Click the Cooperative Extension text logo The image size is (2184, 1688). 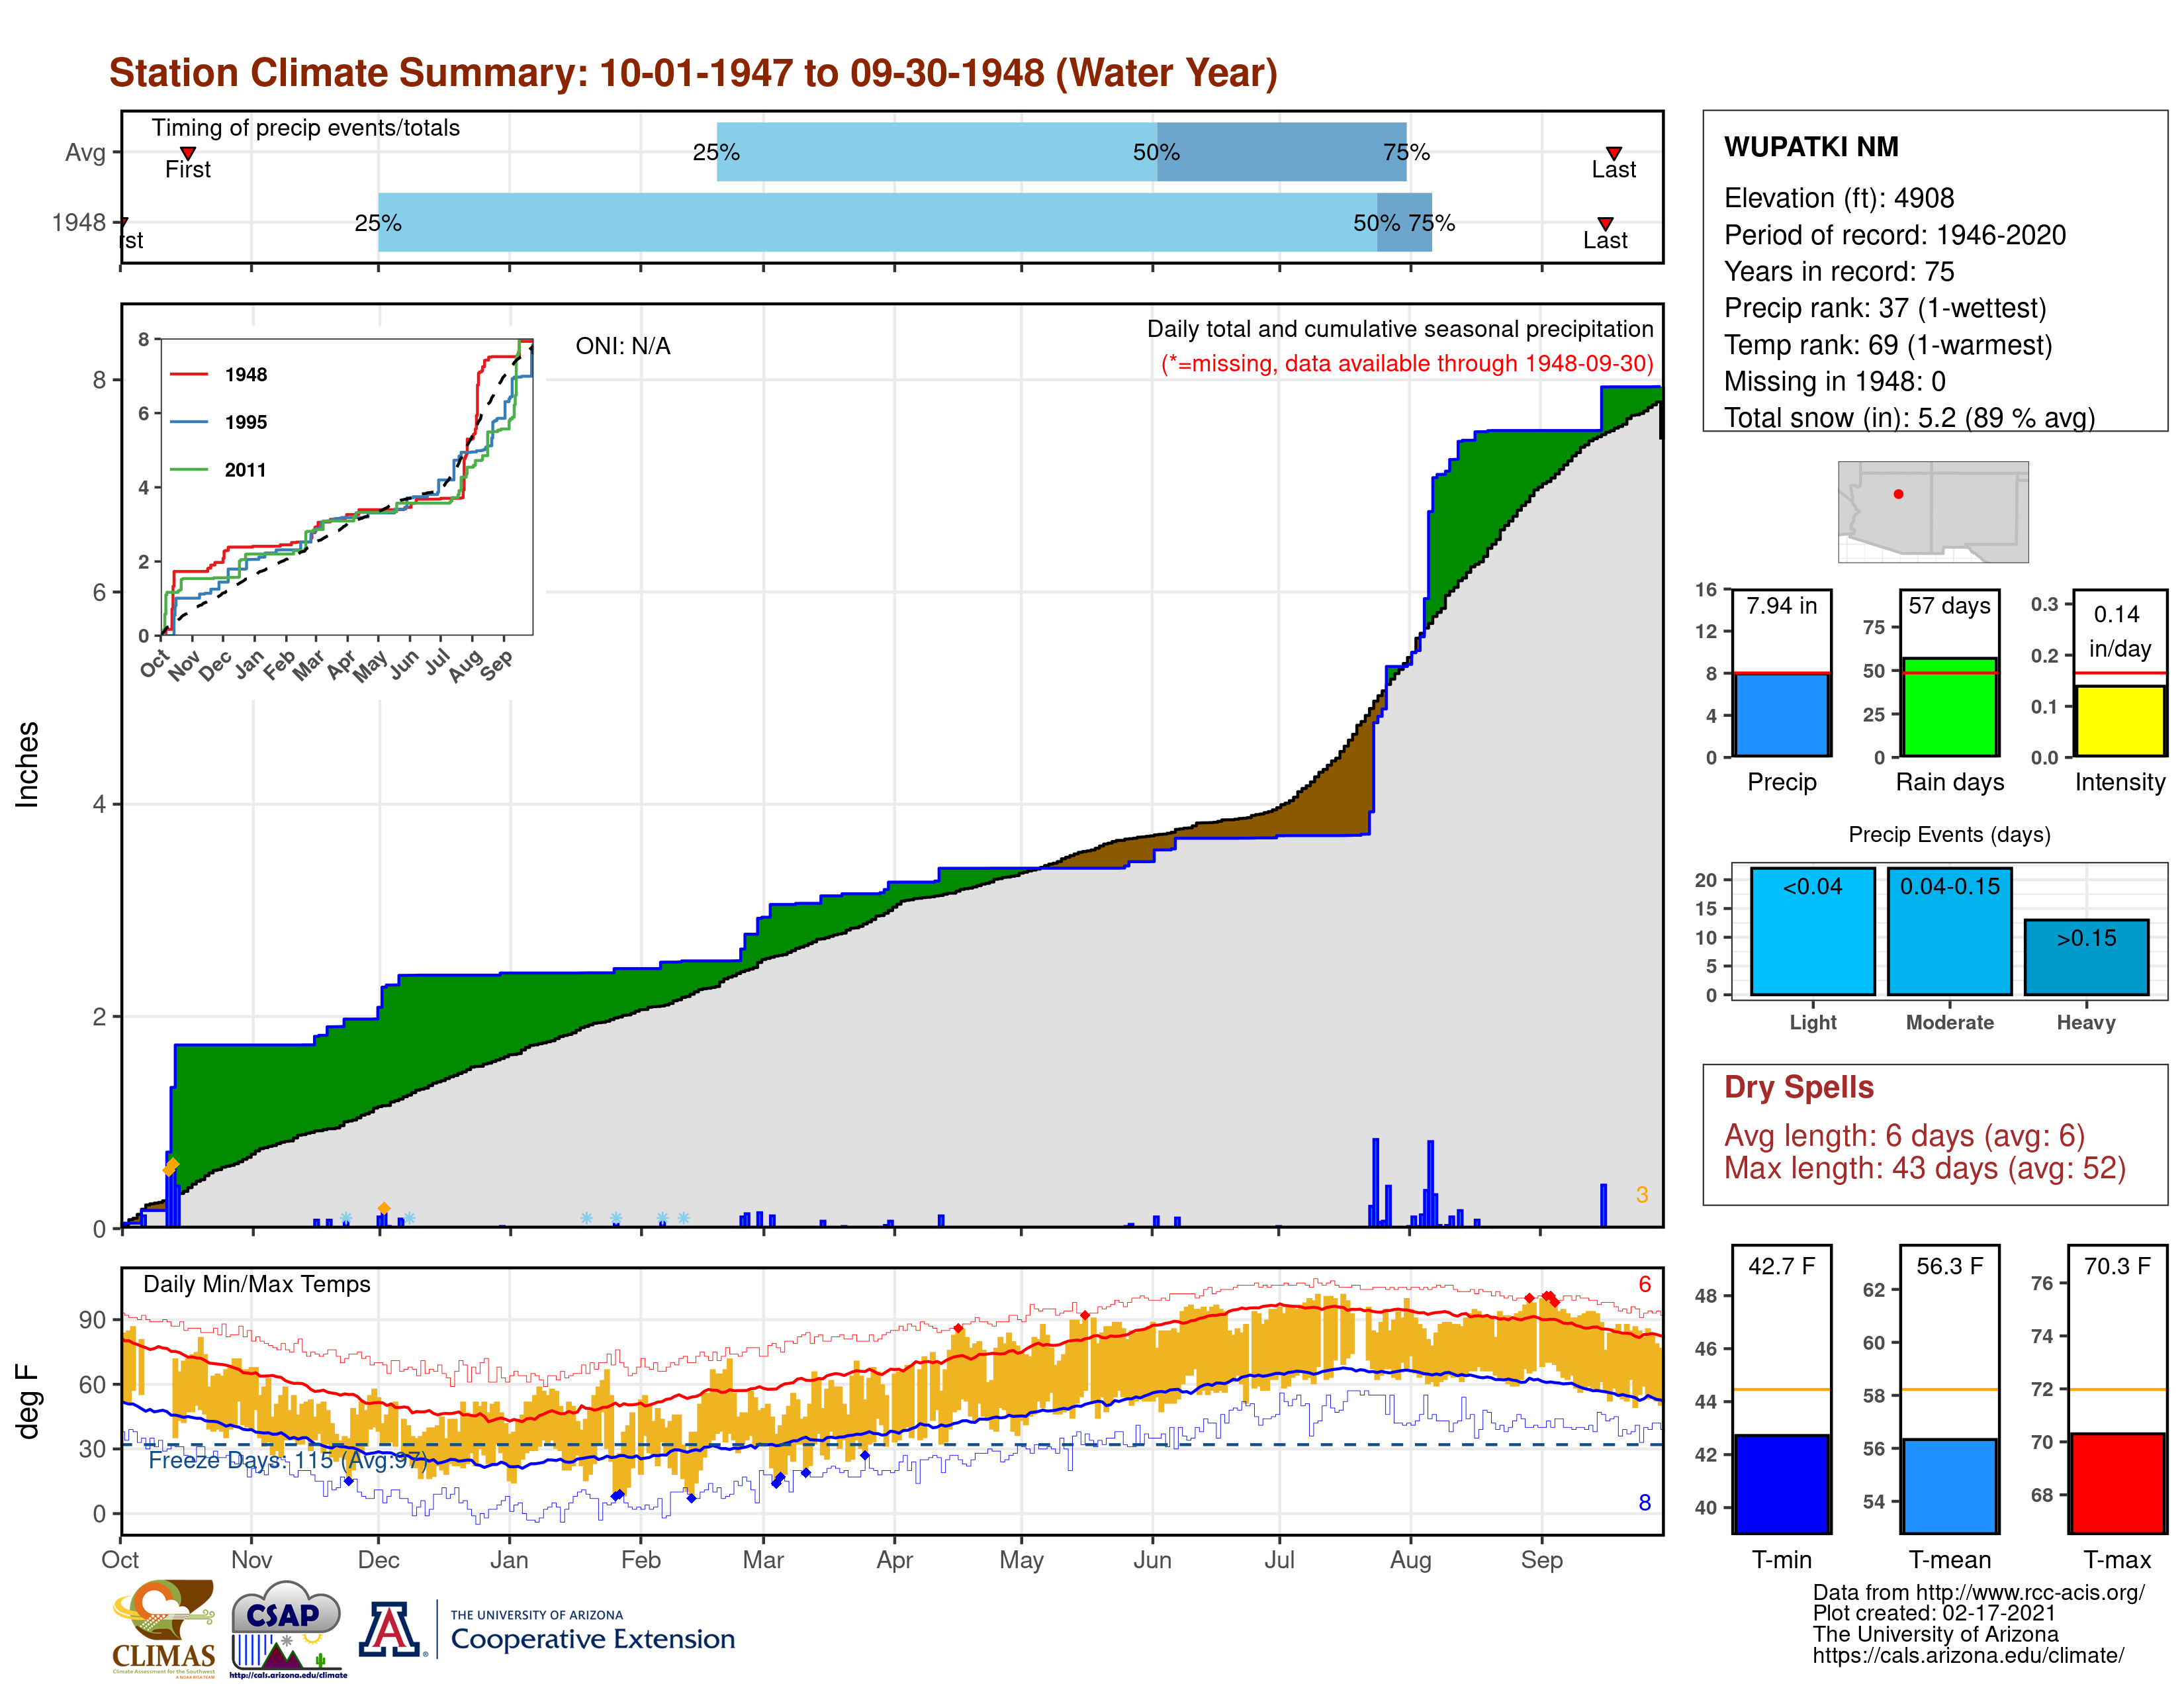pos(592,1632)
